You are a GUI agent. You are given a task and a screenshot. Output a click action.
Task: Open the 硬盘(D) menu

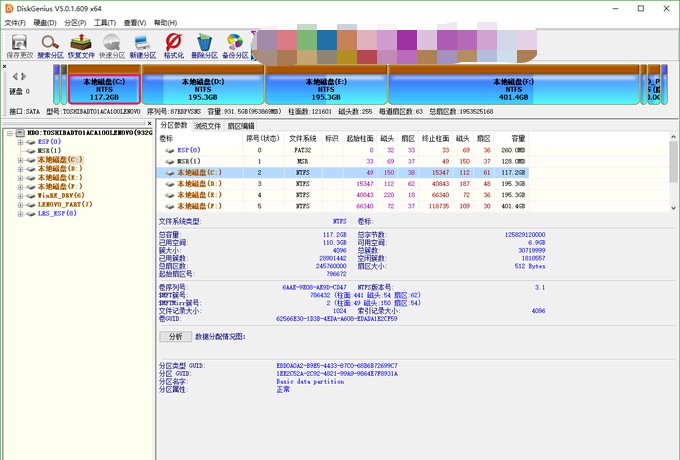click(44, 21)
